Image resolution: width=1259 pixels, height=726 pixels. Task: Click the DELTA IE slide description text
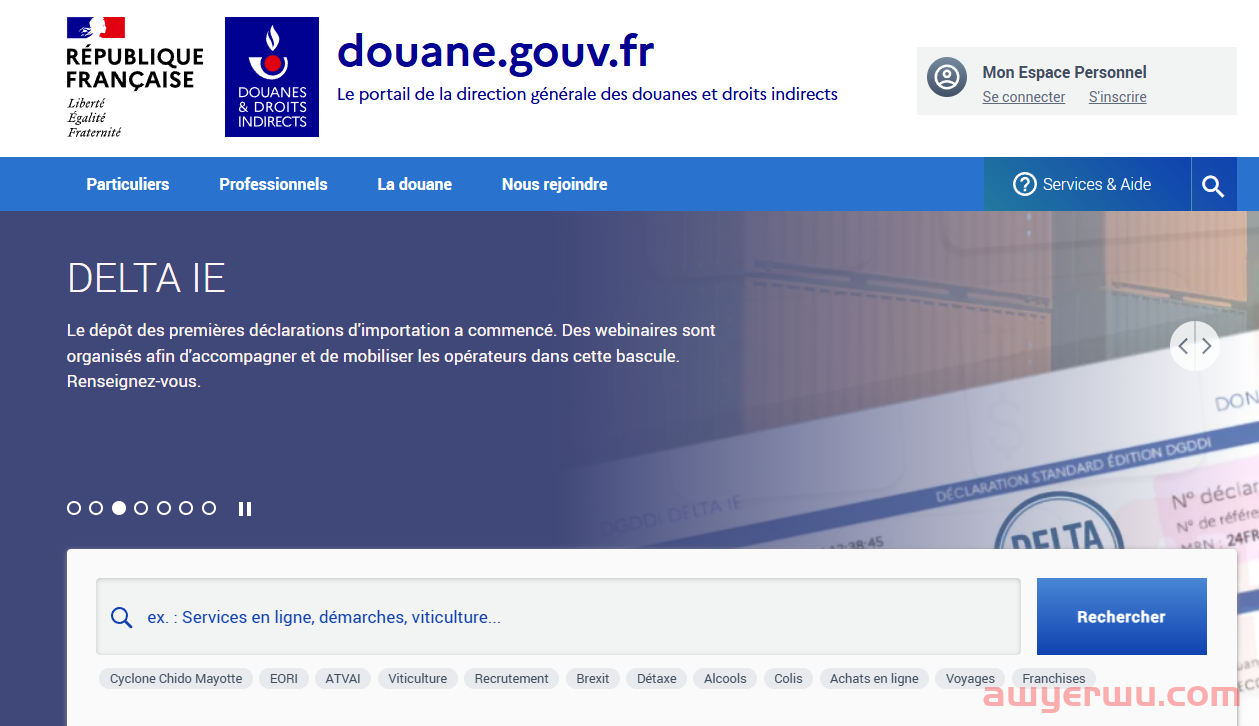pyautogui.click(x=391, y=355)
